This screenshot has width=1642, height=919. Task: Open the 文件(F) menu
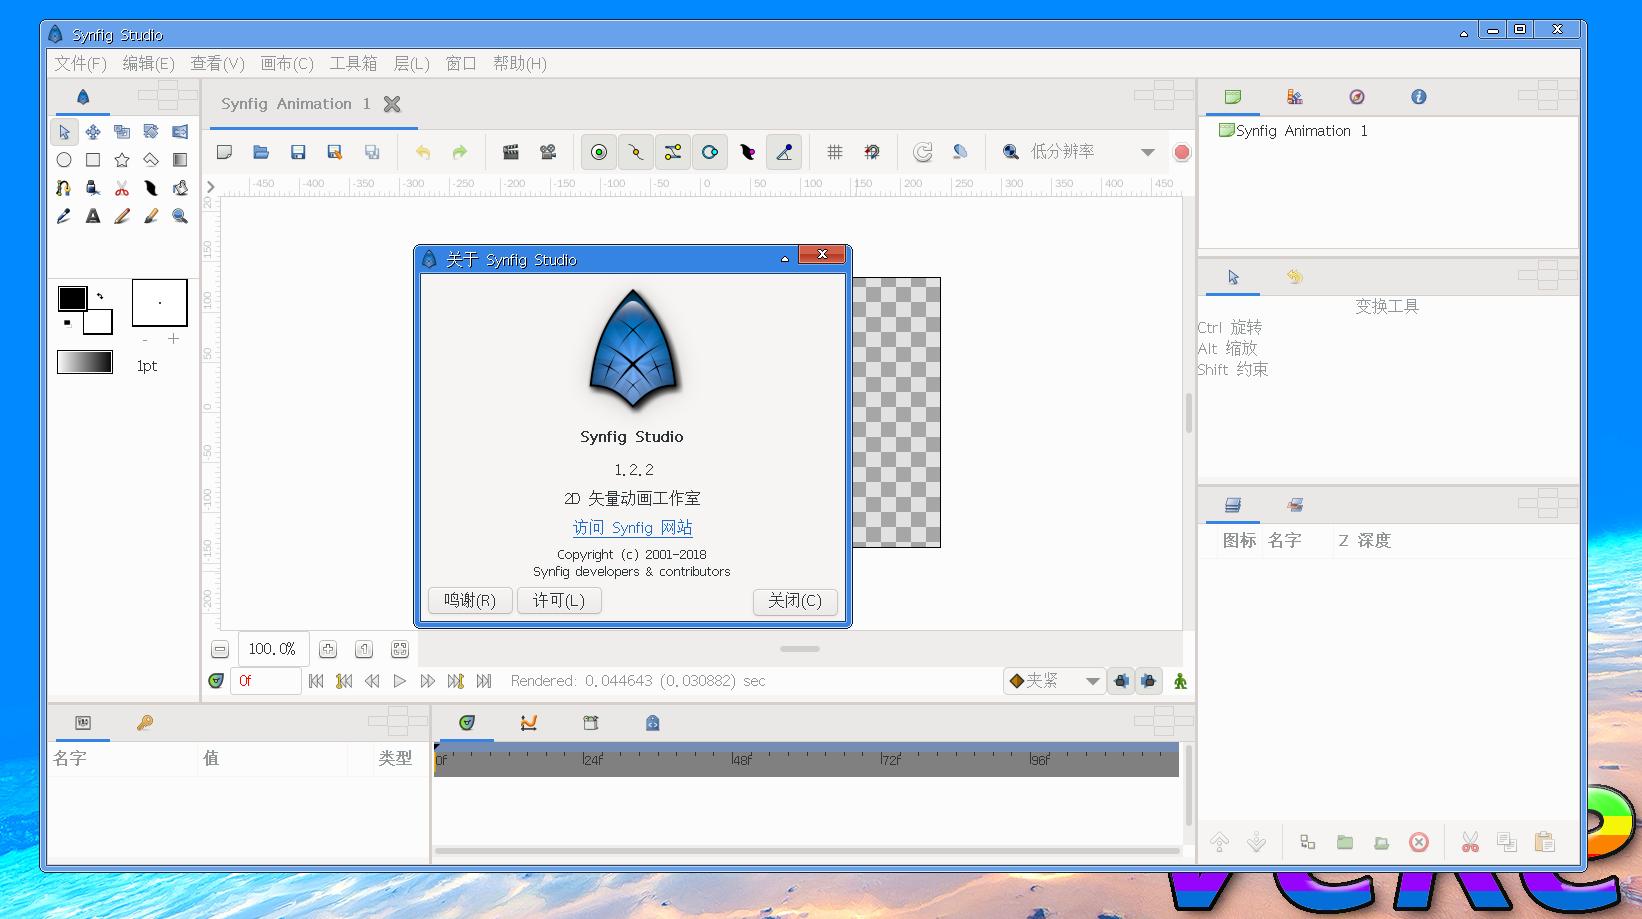point(80,63)
